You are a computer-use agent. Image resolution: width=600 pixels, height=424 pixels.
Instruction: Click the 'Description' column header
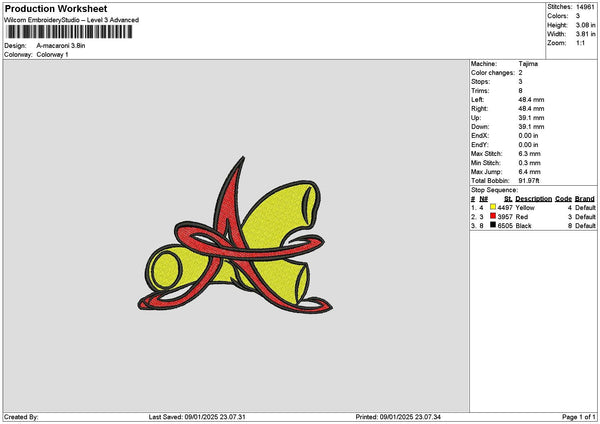tap(533, 199)
